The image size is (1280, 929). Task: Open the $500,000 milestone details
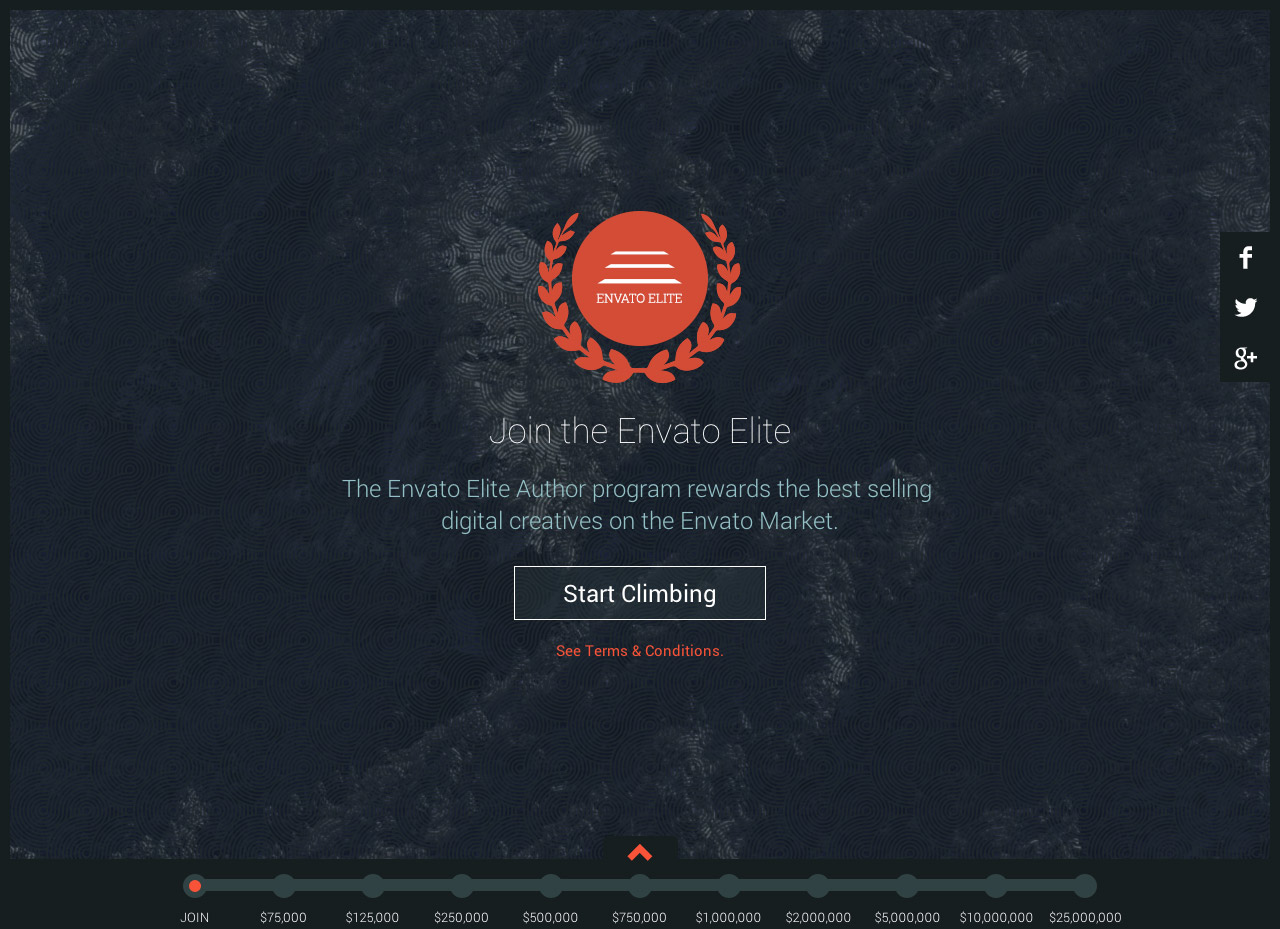point(550,884)
